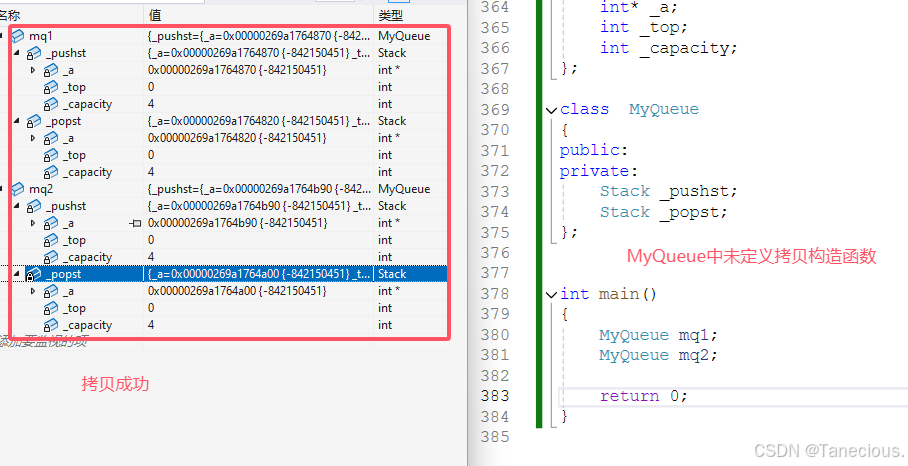Image resolution: width=908 pixels, height=466 pixels.
Task: Click 'Stack _pushst;' member declaration in code
Action: [x=668, y=192]
